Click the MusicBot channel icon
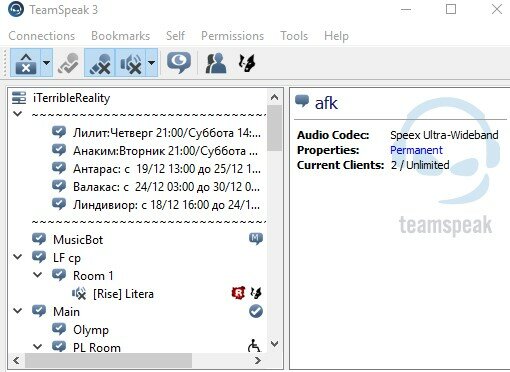This screenshot has width=510, height=372. pyautogui.click(x=39, y=239)
